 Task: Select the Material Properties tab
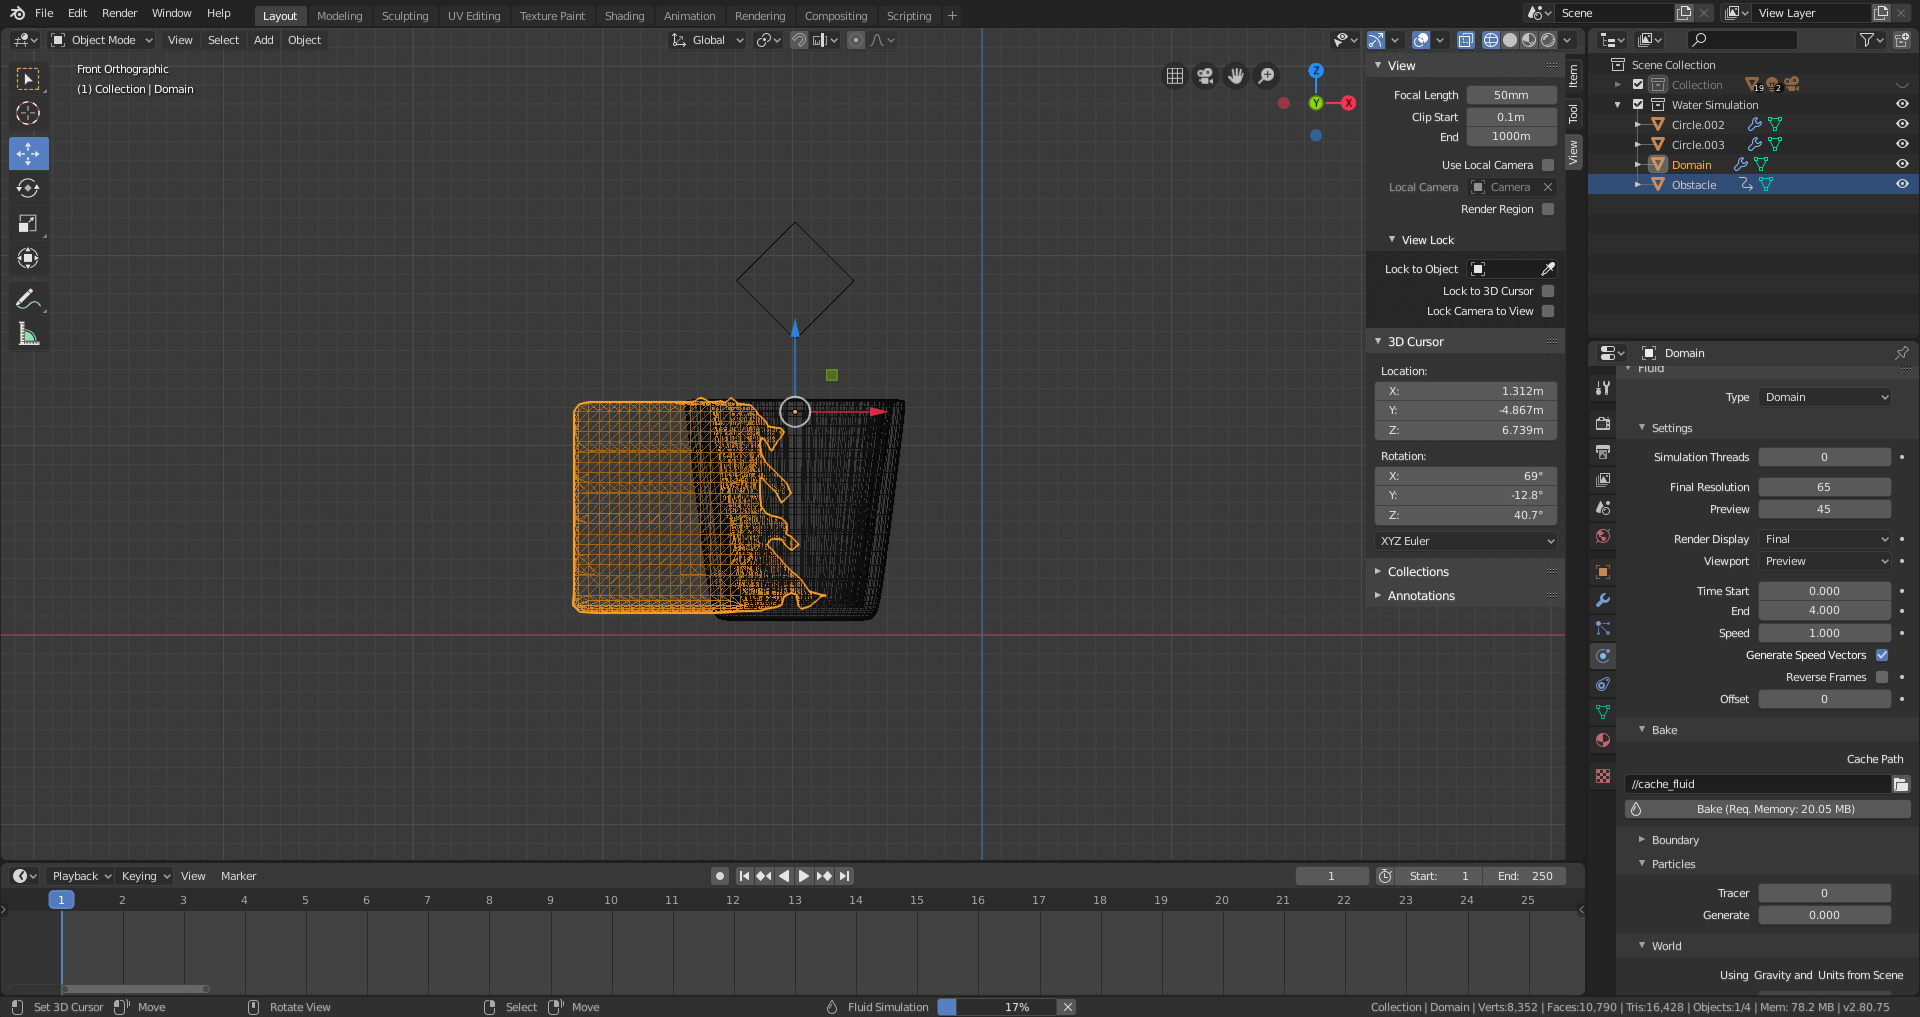1603,740
